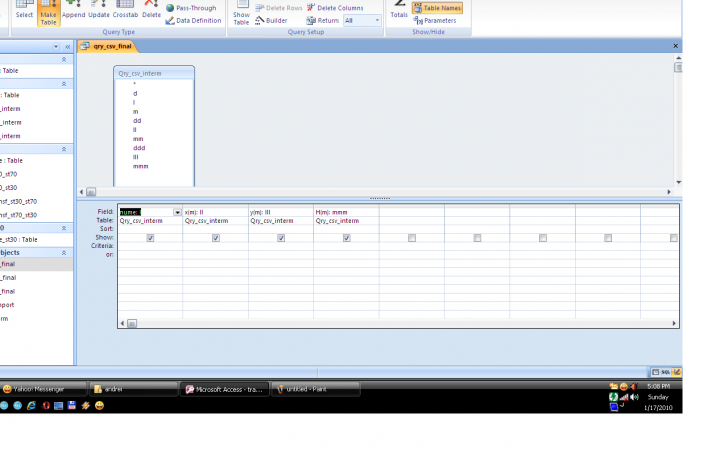Check Show box in fifth grid column
The height and width of the screenshot is (455, 728).
[412, 238]
